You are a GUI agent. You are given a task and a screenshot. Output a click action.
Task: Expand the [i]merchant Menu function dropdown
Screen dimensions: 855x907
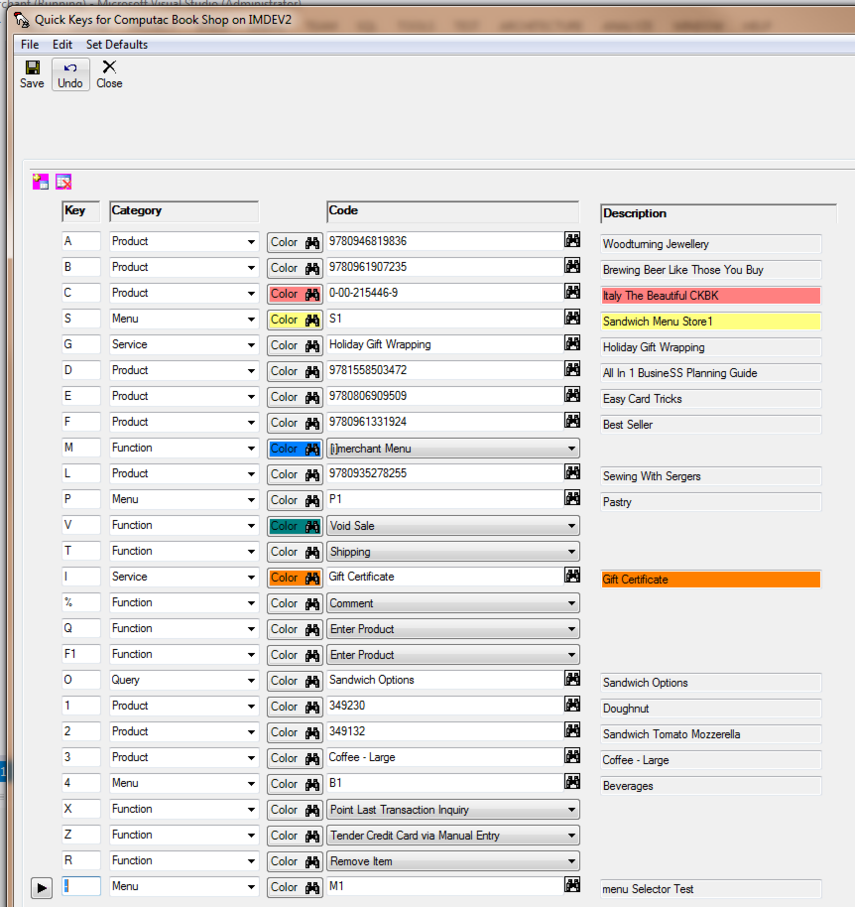(571, 448)
